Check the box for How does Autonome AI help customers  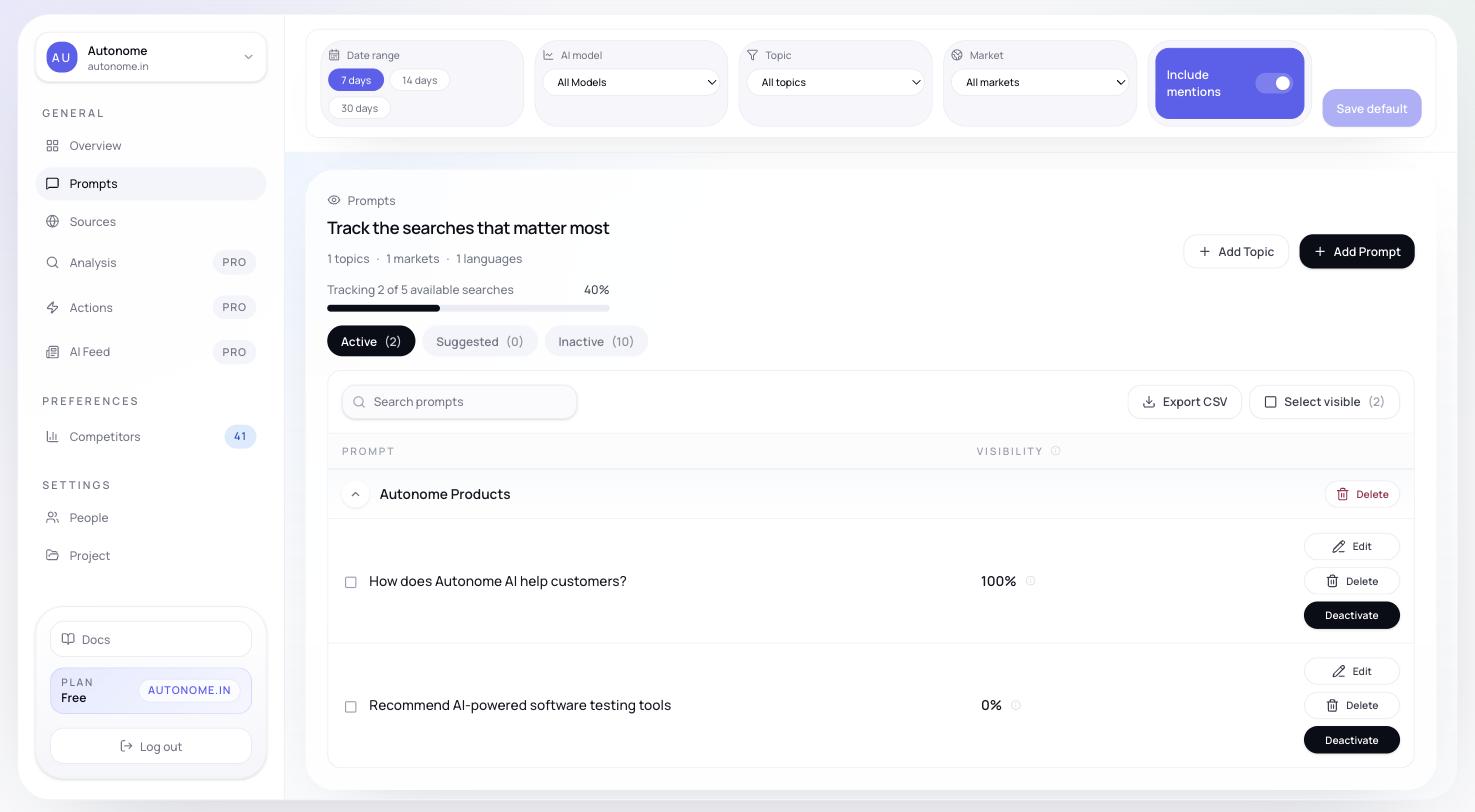tap(351, 582)
